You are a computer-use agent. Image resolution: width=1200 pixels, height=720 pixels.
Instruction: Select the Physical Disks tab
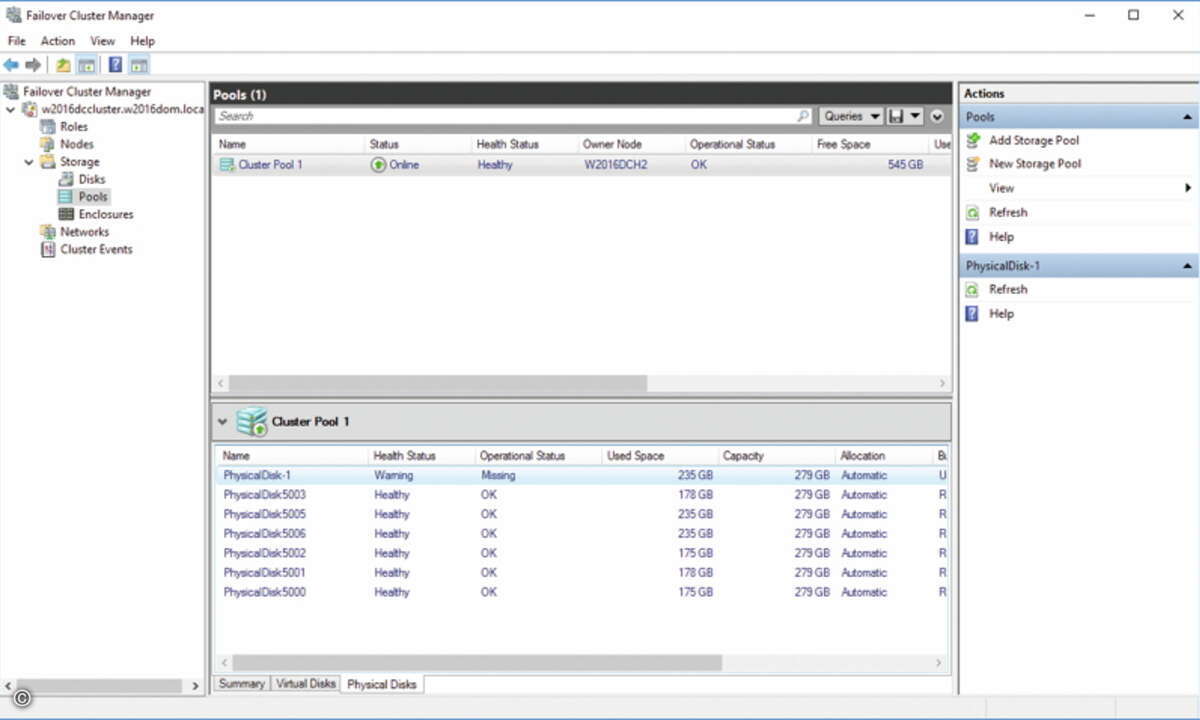tap(381, 684)
